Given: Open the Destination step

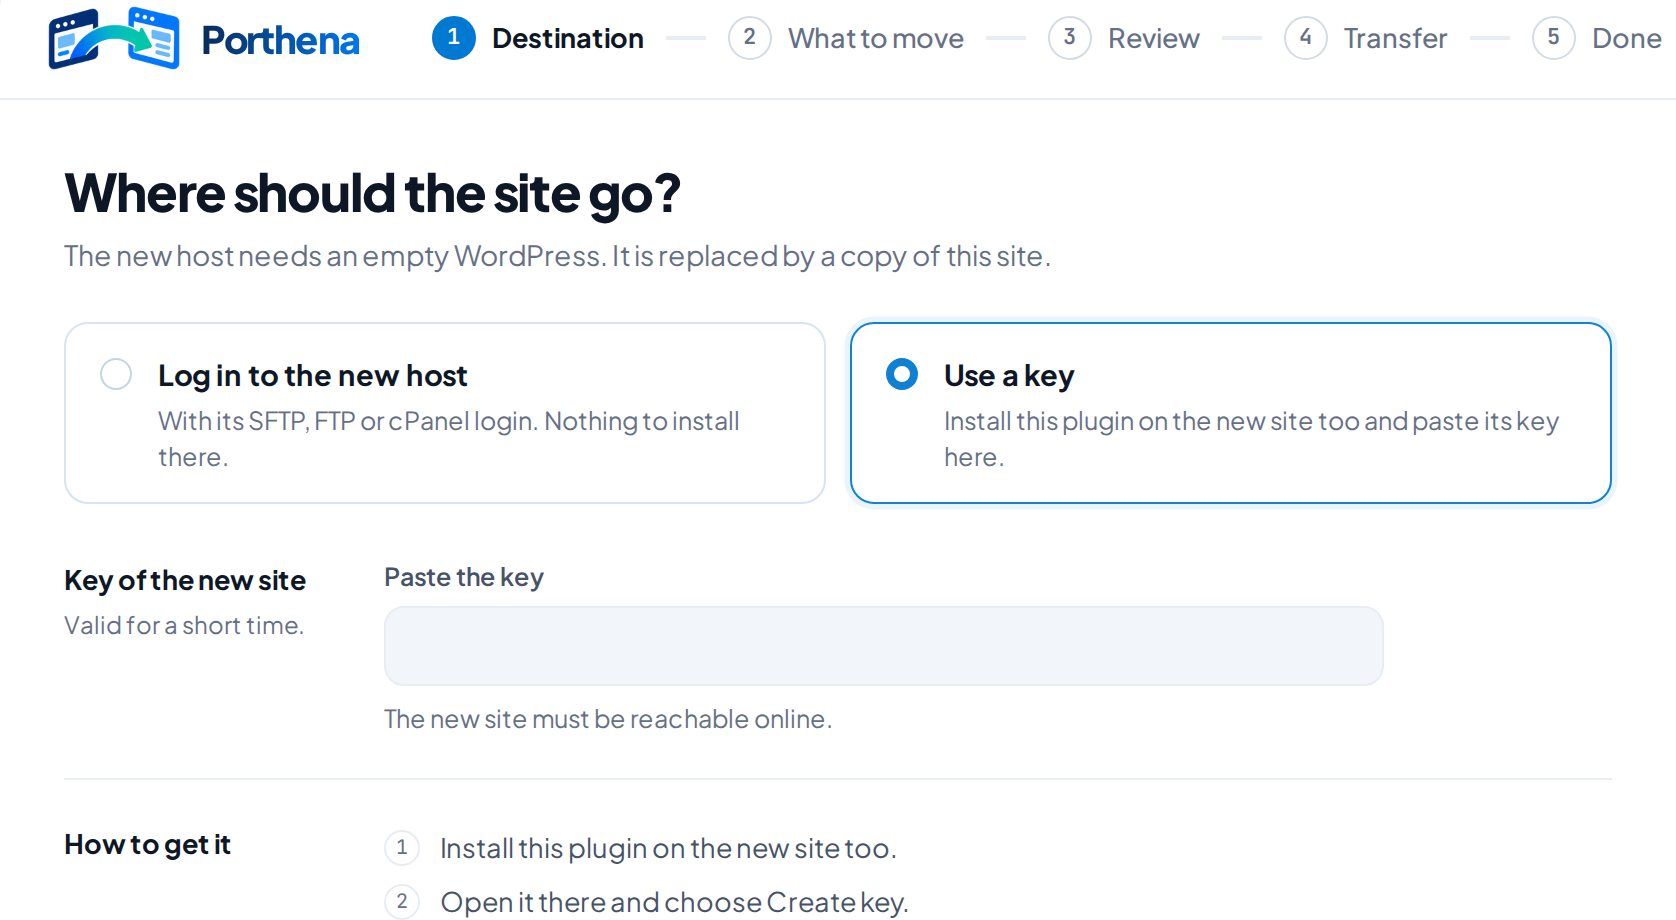Looking at the screenshot, I should (x=538, y=38).
